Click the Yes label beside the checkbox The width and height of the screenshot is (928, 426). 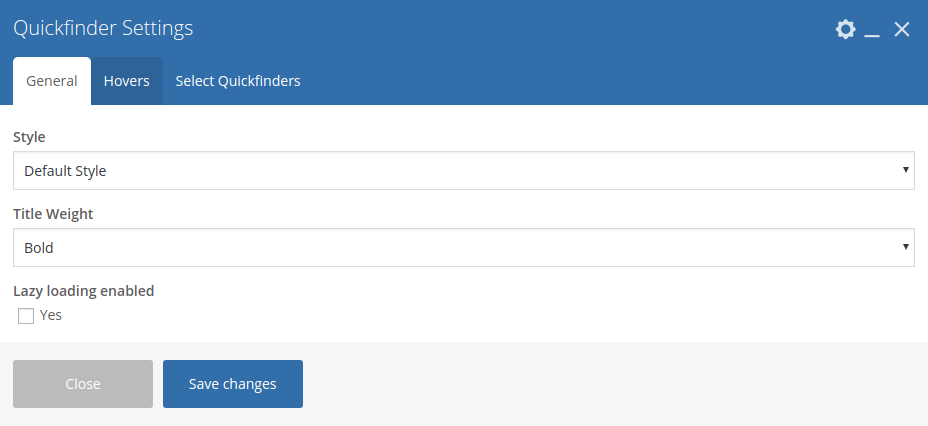coord(51,315)
